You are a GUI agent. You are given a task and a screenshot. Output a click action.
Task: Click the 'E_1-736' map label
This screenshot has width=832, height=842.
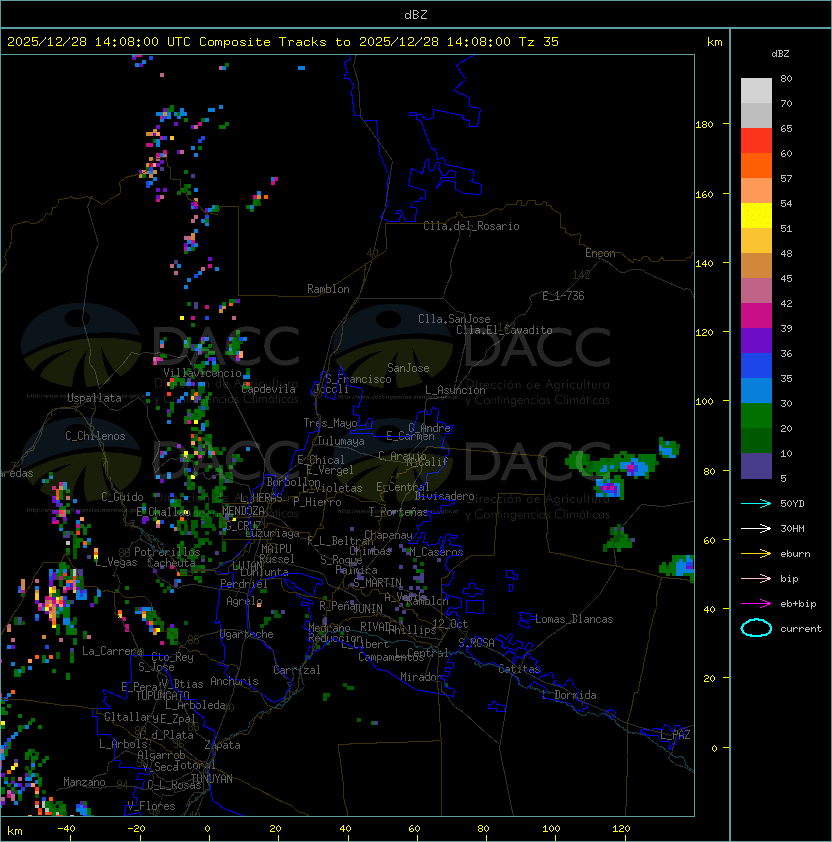click(x=563, y=296)
